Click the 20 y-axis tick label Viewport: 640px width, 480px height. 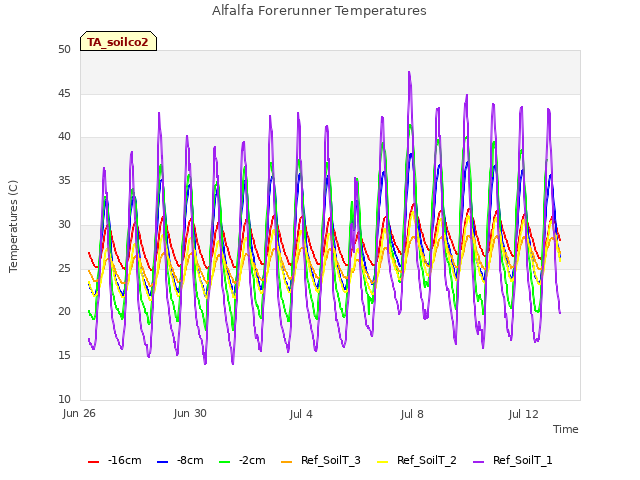(64, 312)
